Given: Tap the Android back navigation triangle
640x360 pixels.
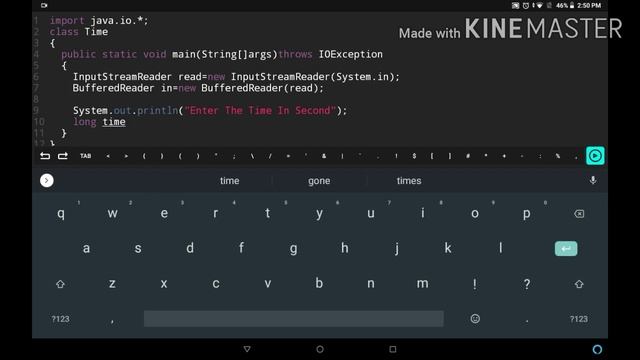Looking at the screenshot, I should (247, 349).
